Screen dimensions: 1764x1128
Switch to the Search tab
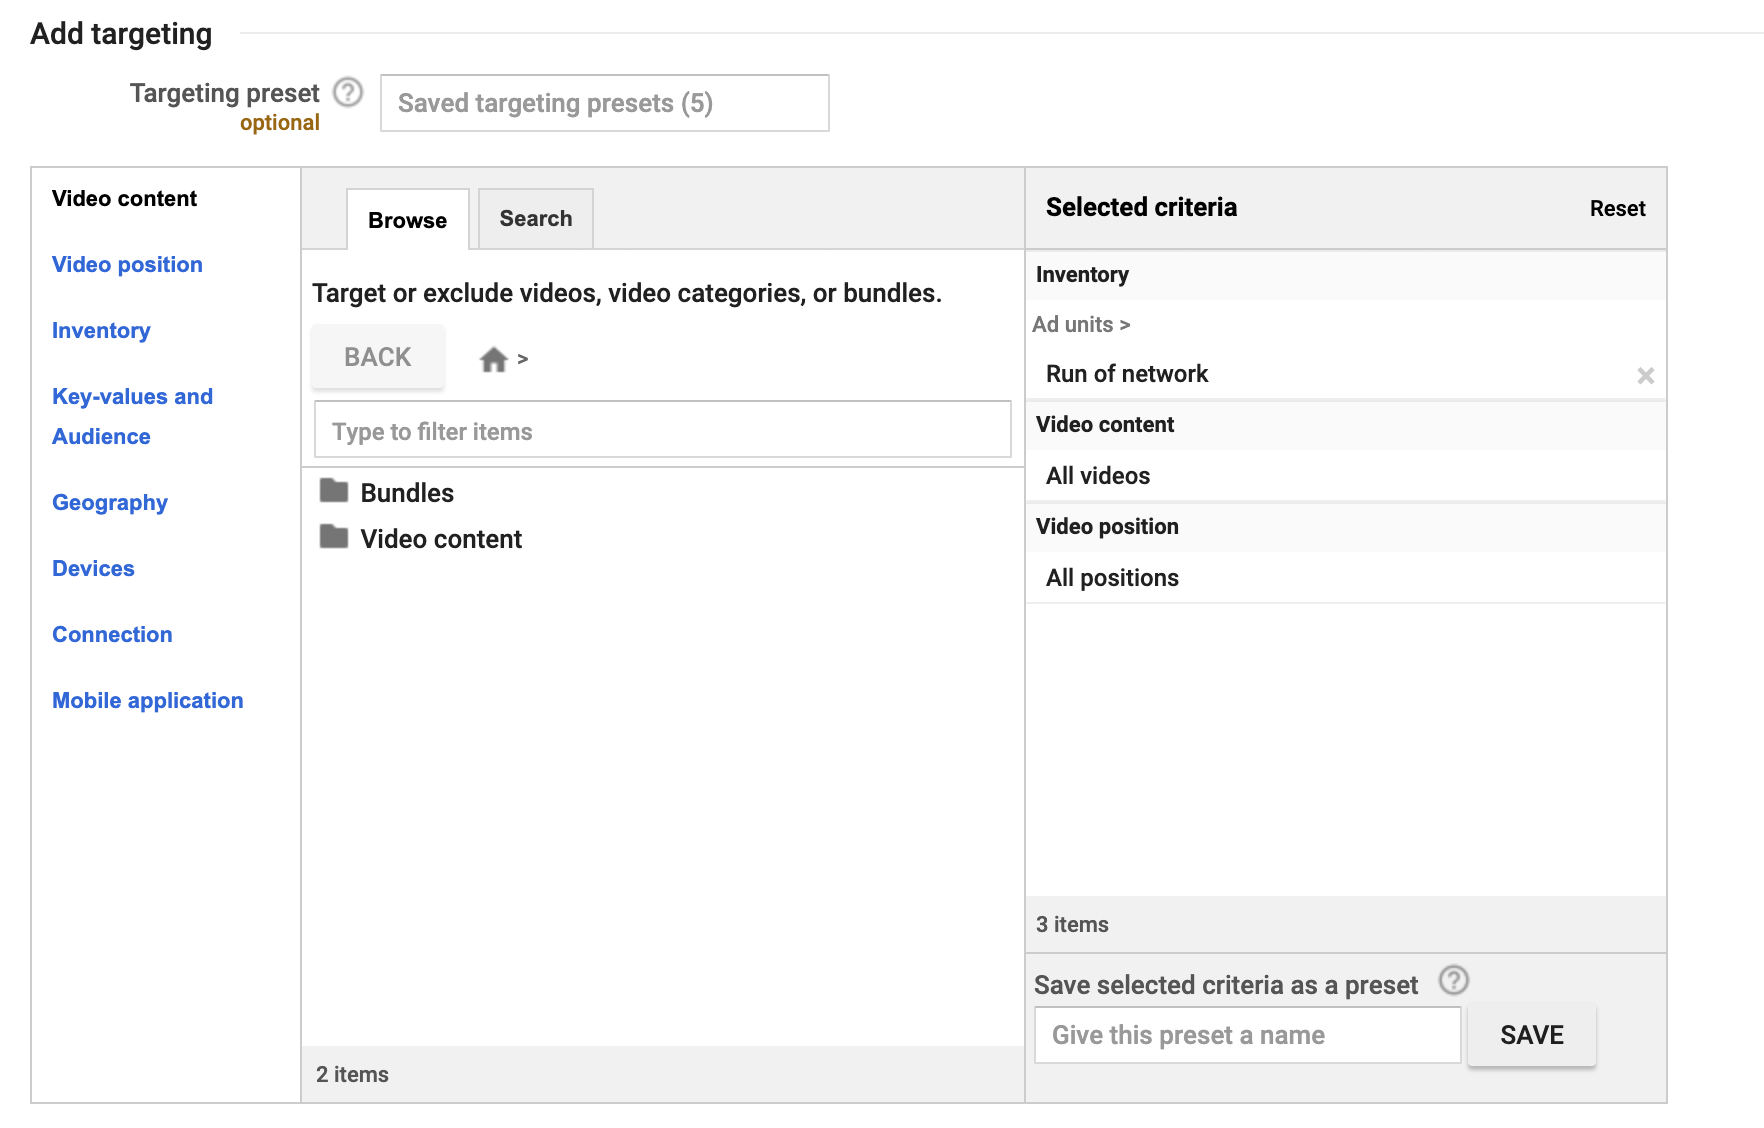535,218
